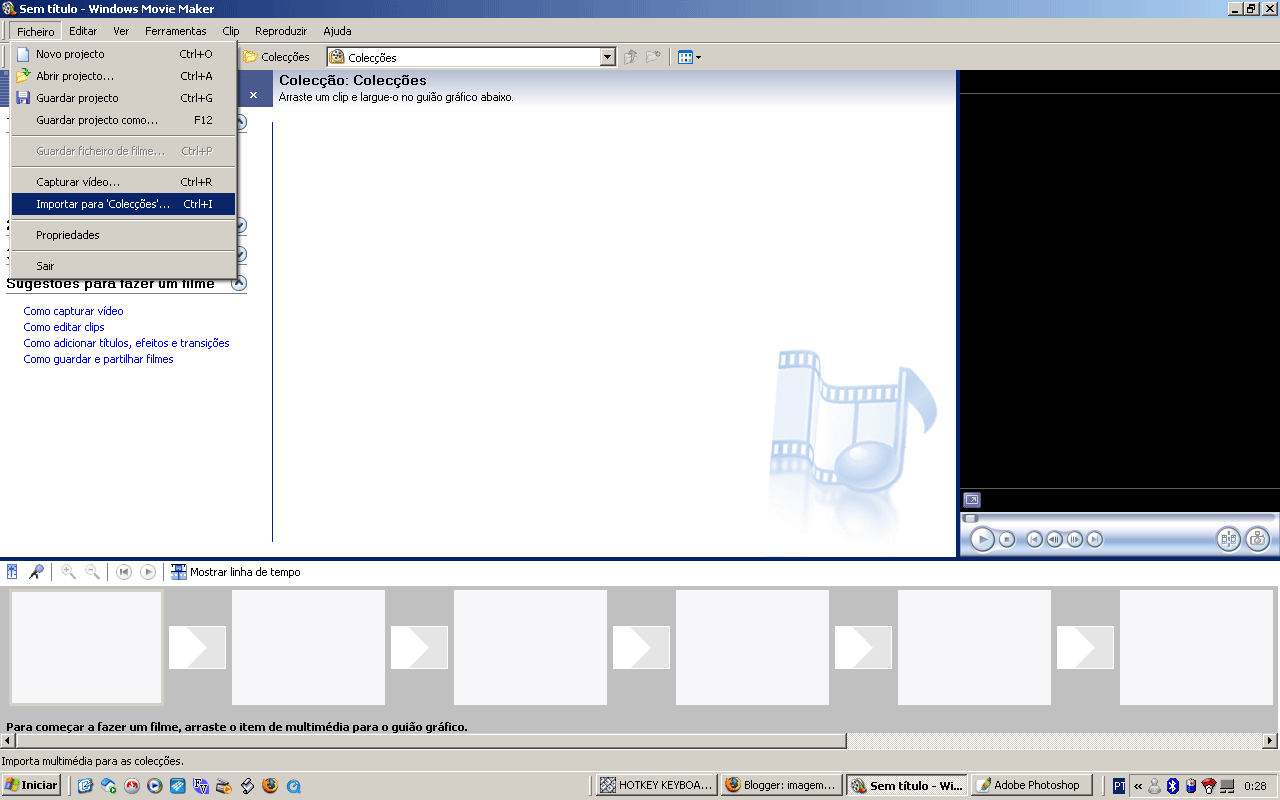This screenshot has width=1280, height=800.
Task: Click the Sem título - Wi... taskbar button
Action: point(907,785)
